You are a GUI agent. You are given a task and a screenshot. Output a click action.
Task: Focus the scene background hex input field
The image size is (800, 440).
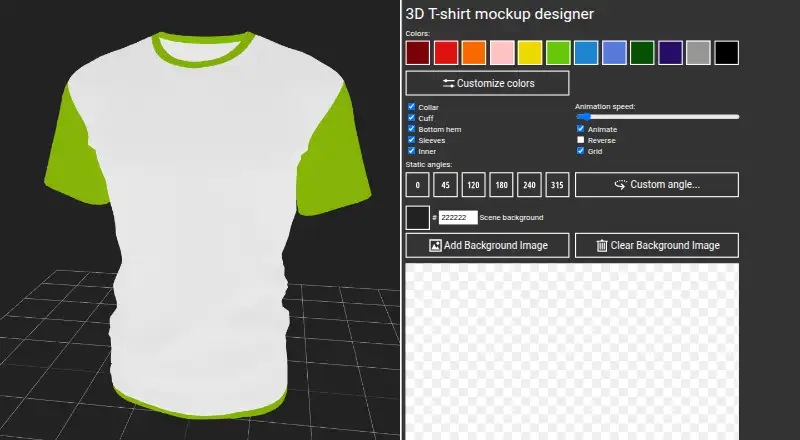[458, 217]
